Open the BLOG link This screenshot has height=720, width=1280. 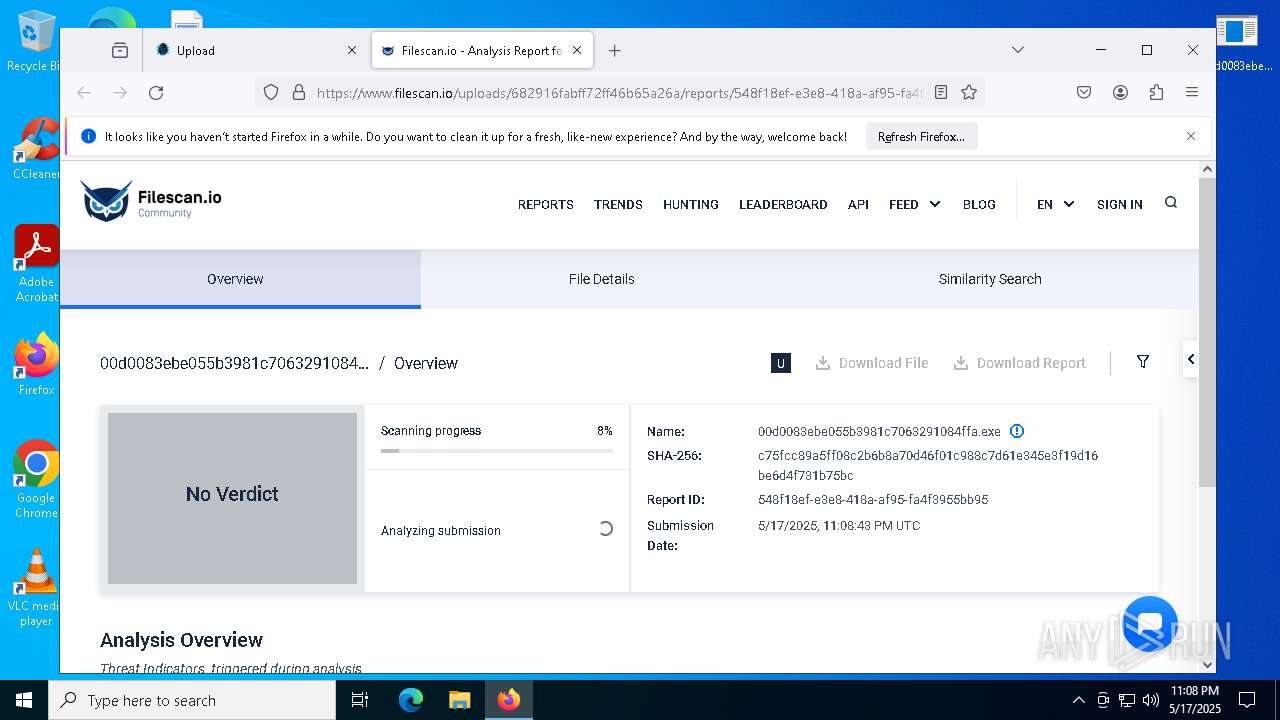coord(979,204)
